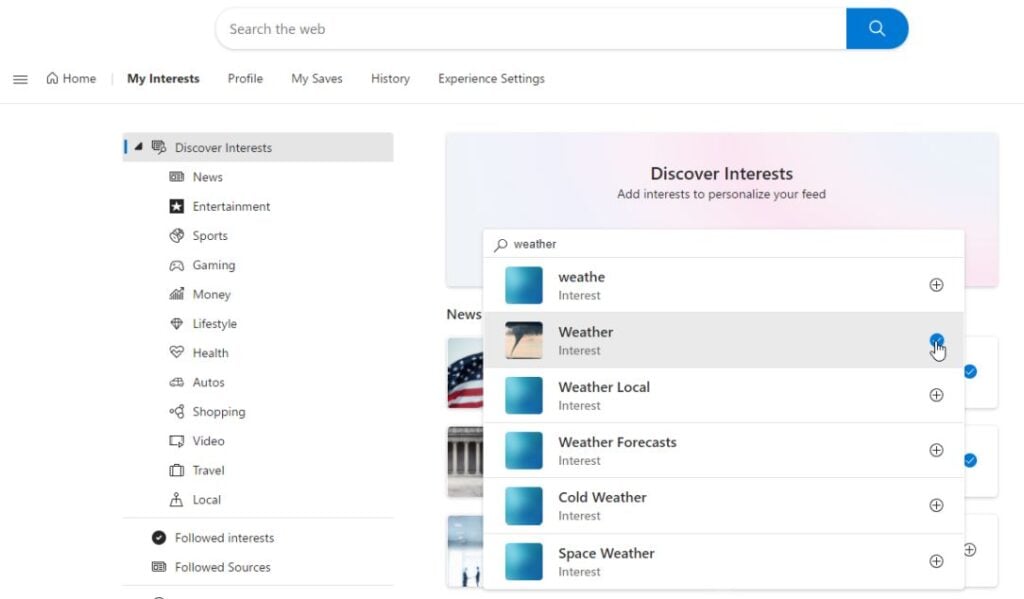Screen dimensions: 1024x599
Task: Click the Travel suitcase icon
Action: [x=176, y=470]
